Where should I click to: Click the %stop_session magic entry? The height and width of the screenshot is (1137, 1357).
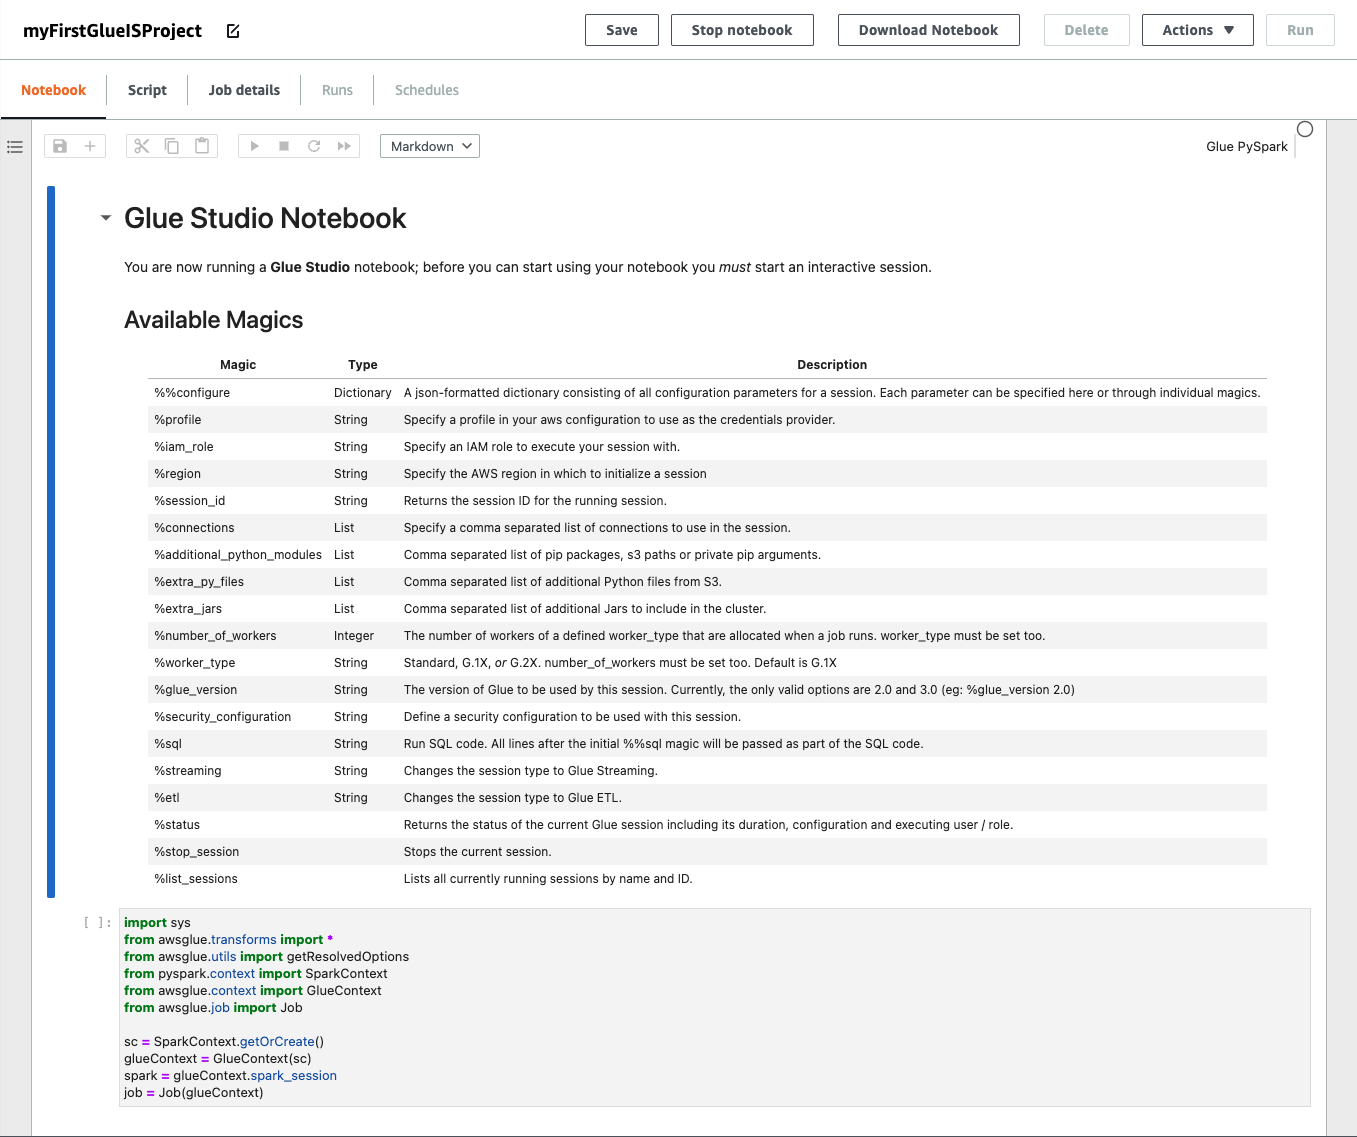click(x=197, y=852)
